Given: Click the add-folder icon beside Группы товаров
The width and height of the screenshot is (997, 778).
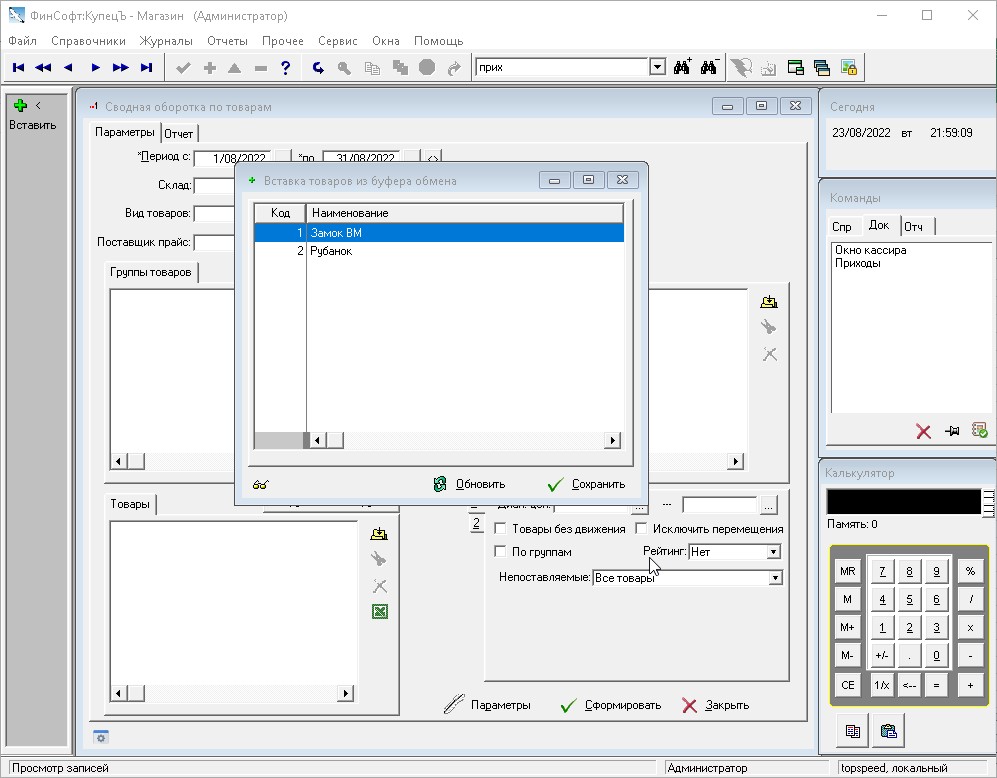Looking at the screenshot, I should [x=768, y=302].
